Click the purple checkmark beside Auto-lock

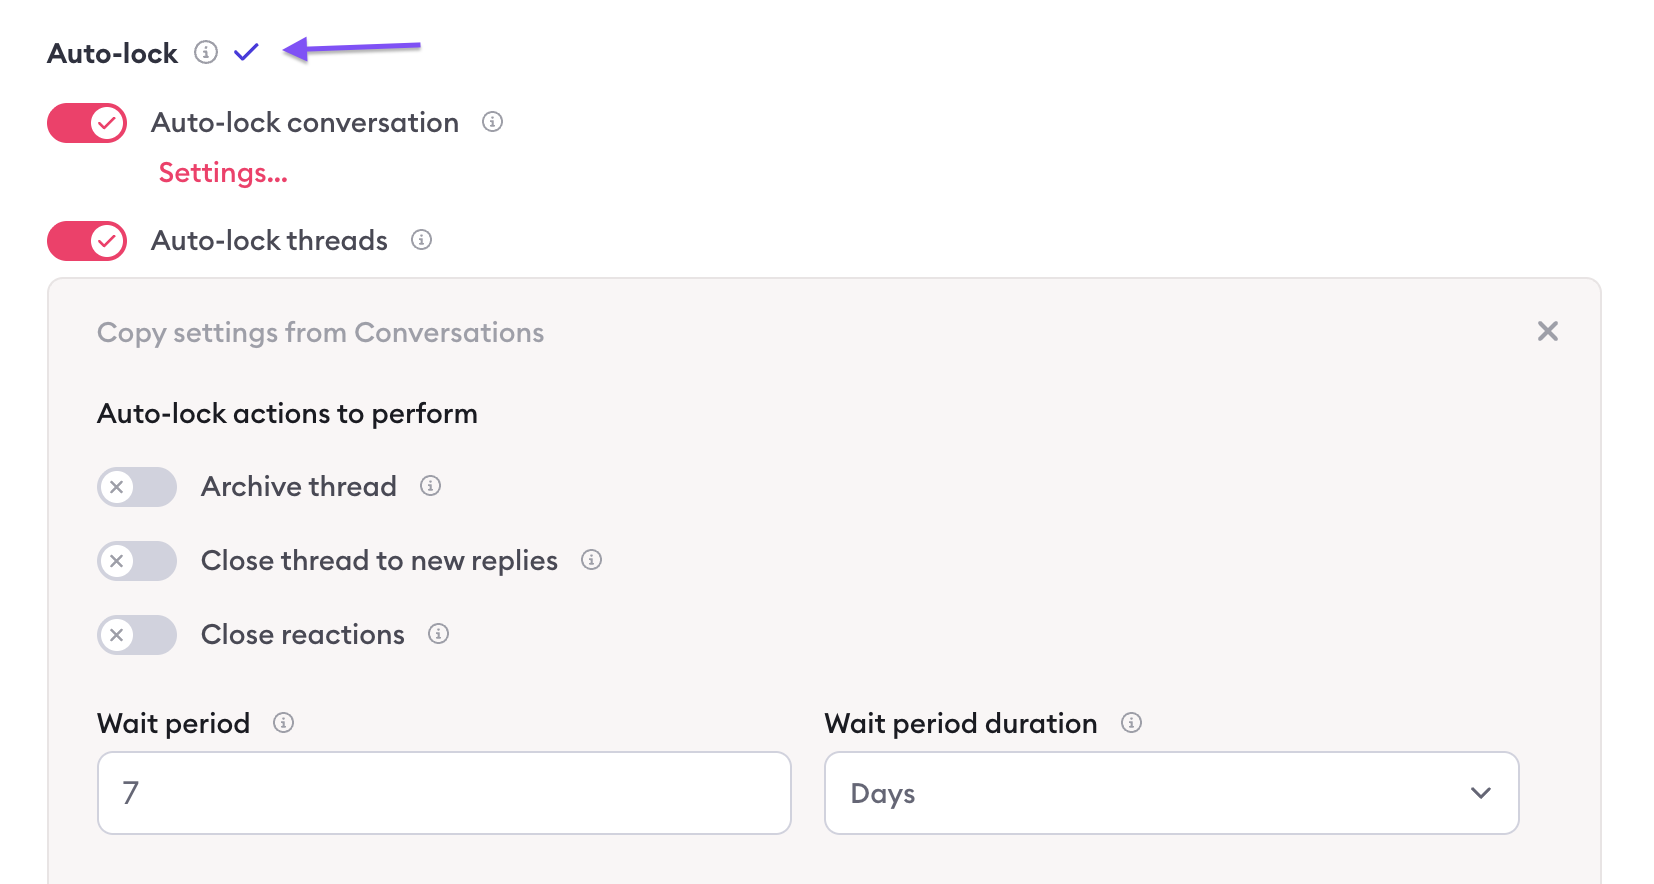pos(246,52)
